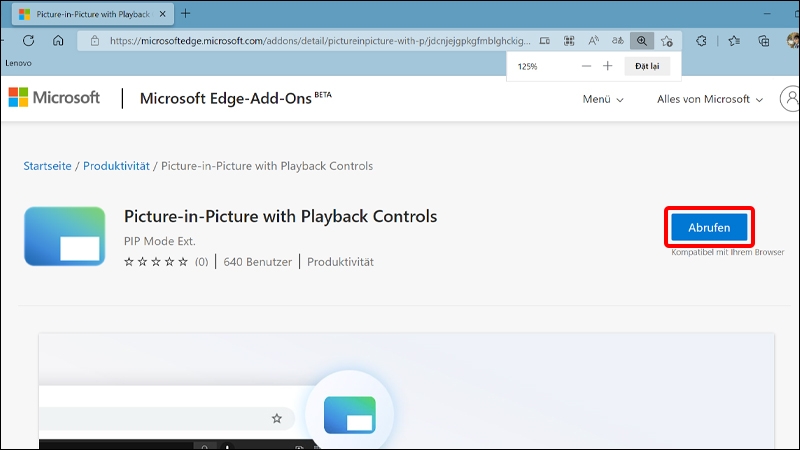Go to Startseite breadcrumb
The image size is (800, 450).
pyautogui.click(x=47, y=166)
